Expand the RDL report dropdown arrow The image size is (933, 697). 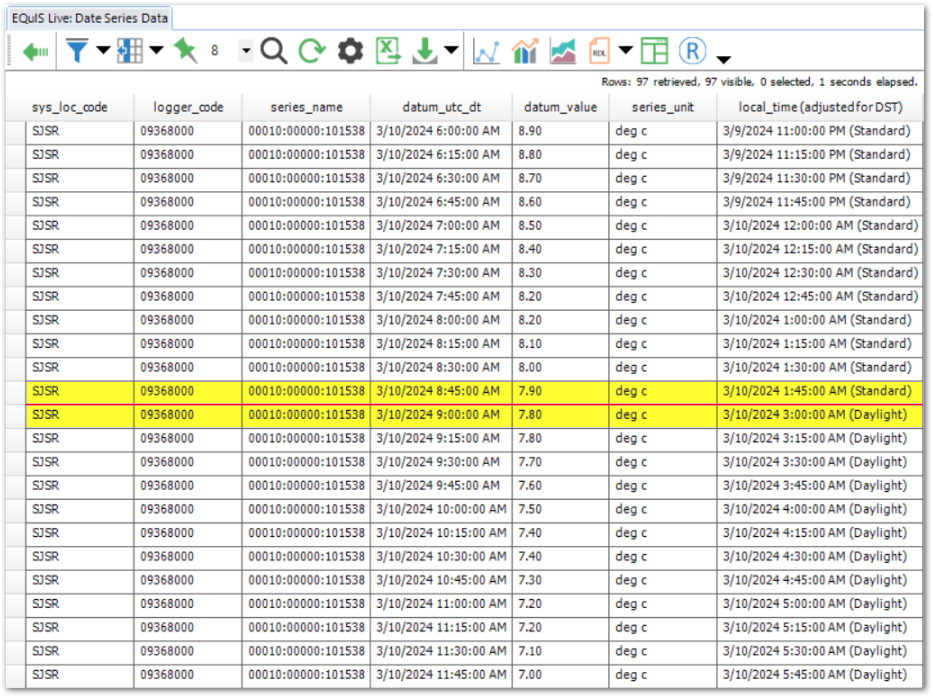pos(626,52)
